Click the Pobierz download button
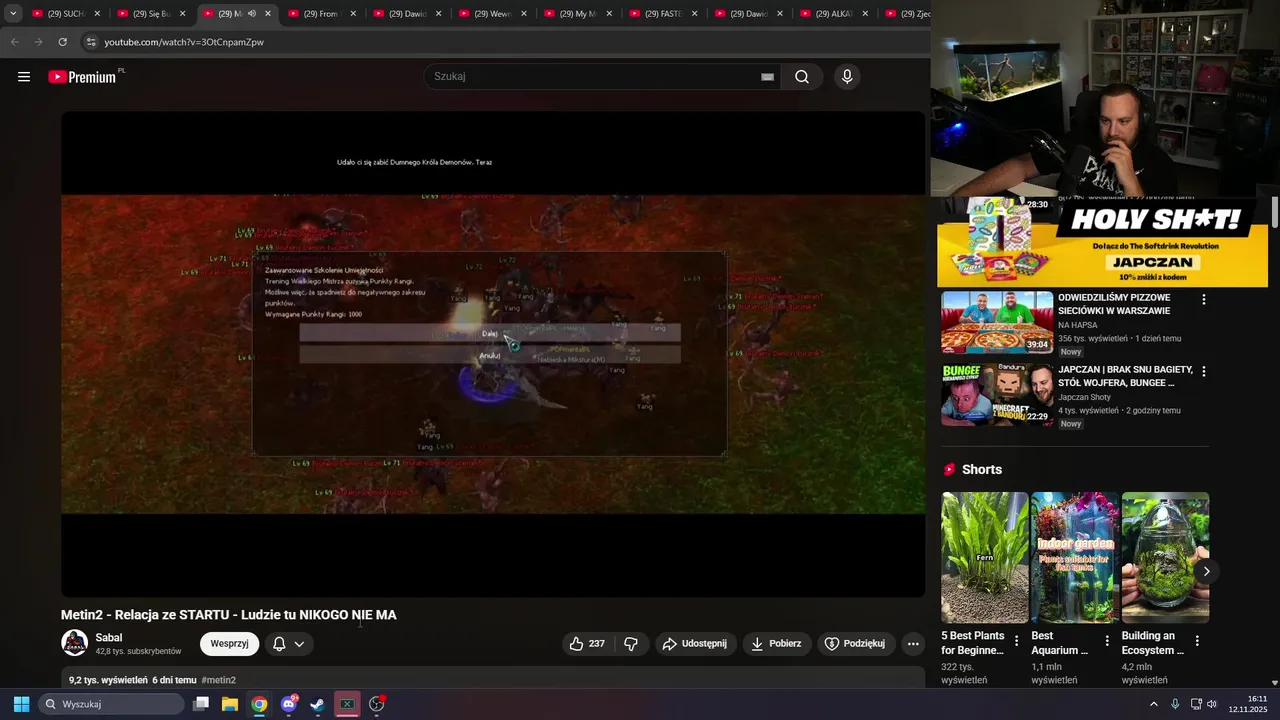The height and width of the screenshot is (720, 1280). coord(776,644)
